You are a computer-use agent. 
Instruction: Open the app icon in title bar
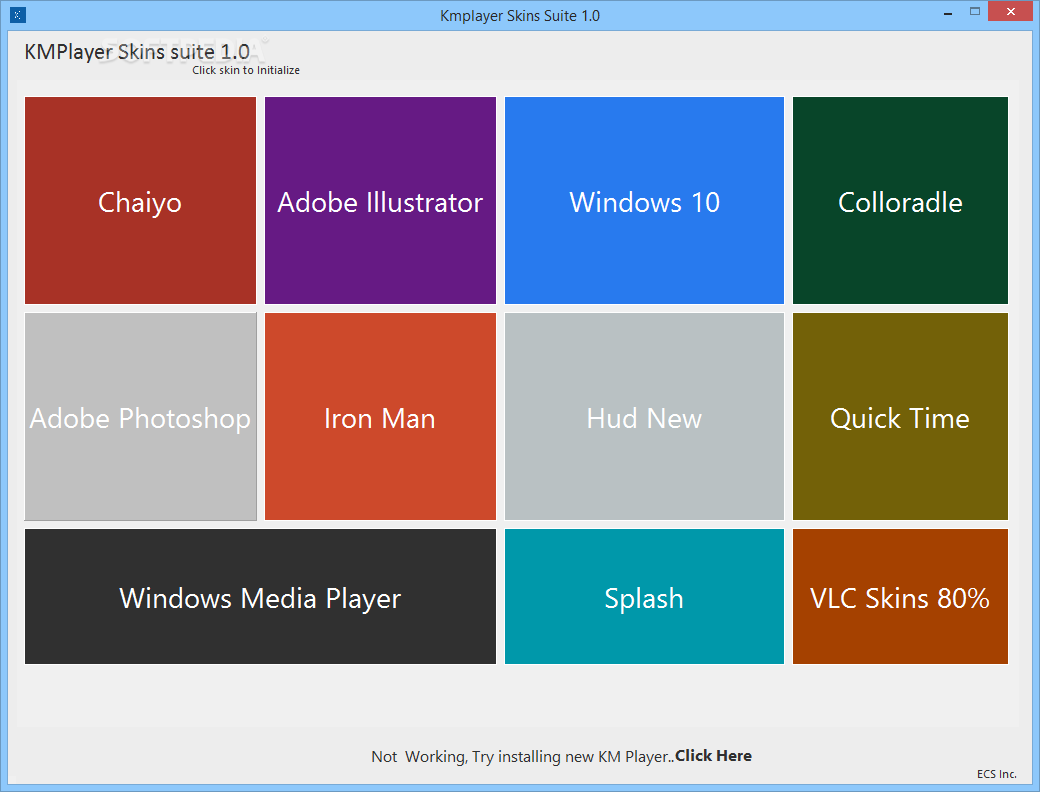tap(18, 15)
